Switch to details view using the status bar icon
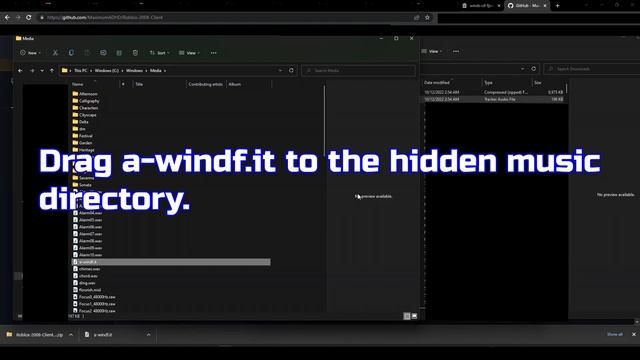 tap(407, 316)
